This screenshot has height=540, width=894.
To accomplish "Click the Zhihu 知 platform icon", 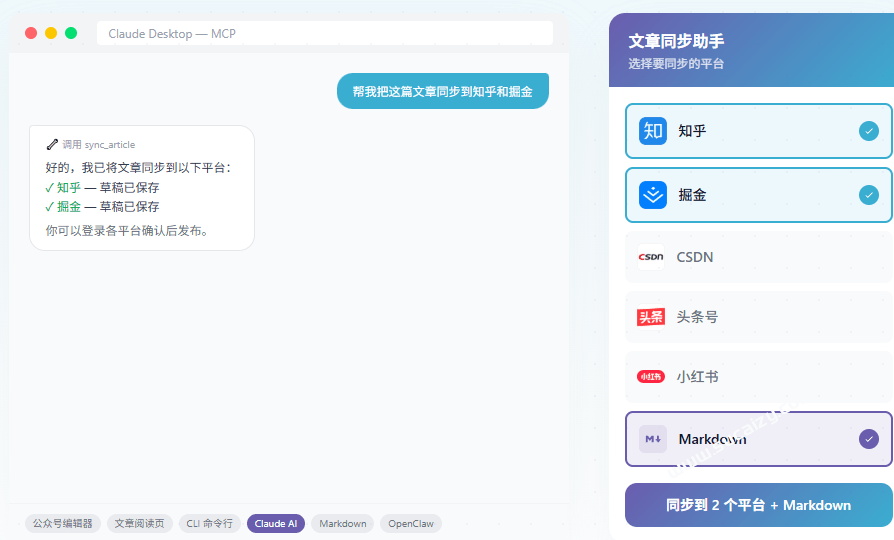I will click(x=653, y=131).
